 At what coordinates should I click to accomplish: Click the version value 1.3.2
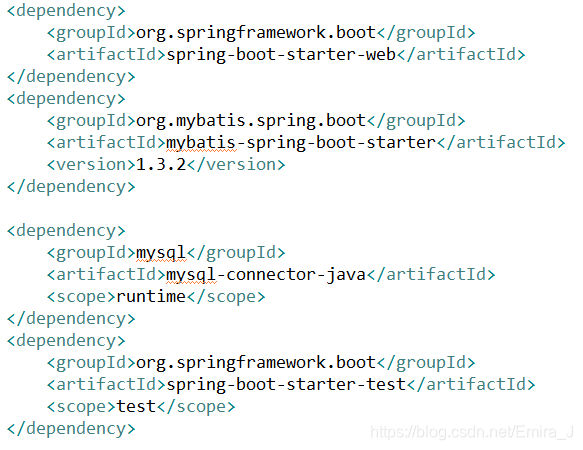click(161, 164)
